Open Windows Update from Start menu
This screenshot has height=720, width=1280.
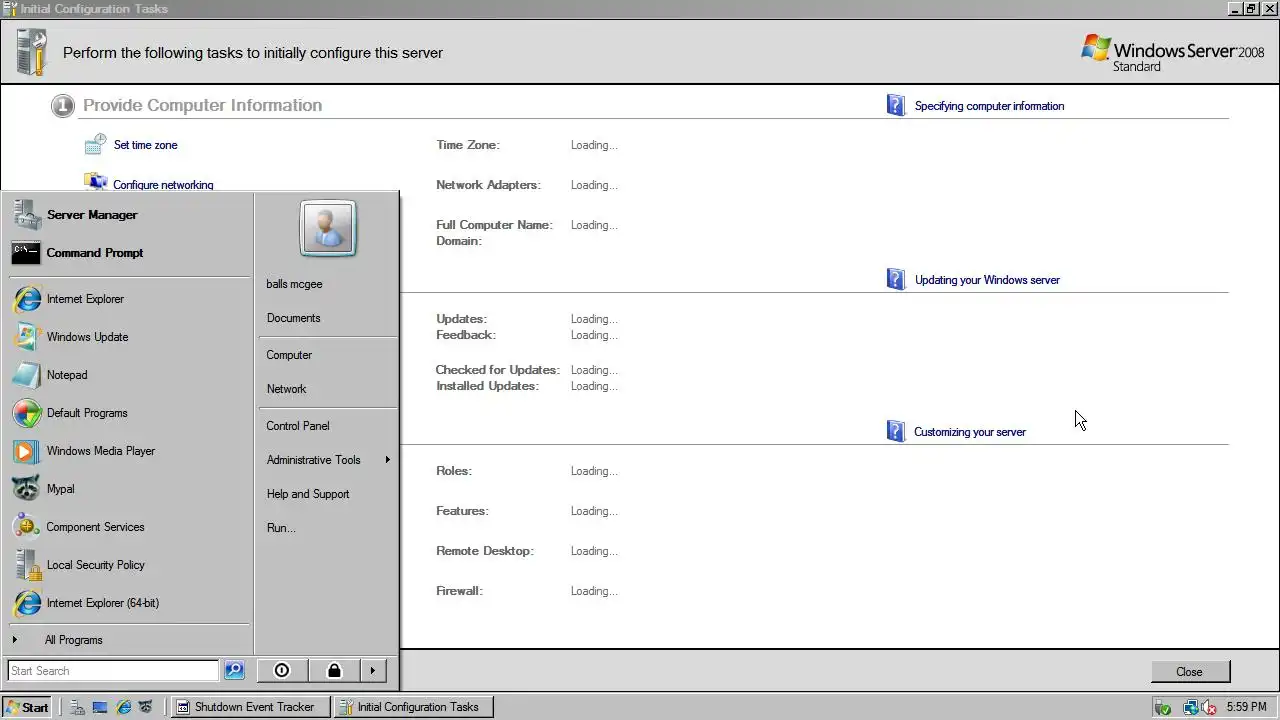pos(128,337)
